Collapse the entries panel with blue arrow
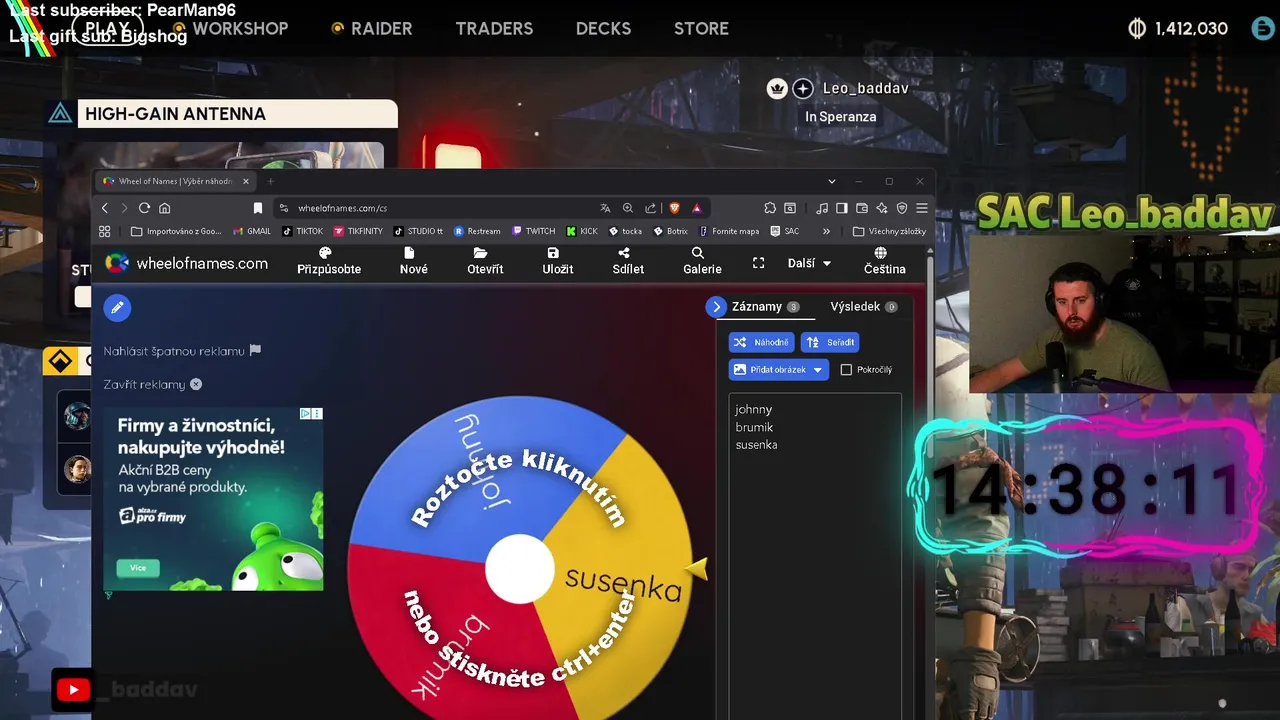This screenshot has width=1280, height=720. pyautogui.click(x=715, y=307)
